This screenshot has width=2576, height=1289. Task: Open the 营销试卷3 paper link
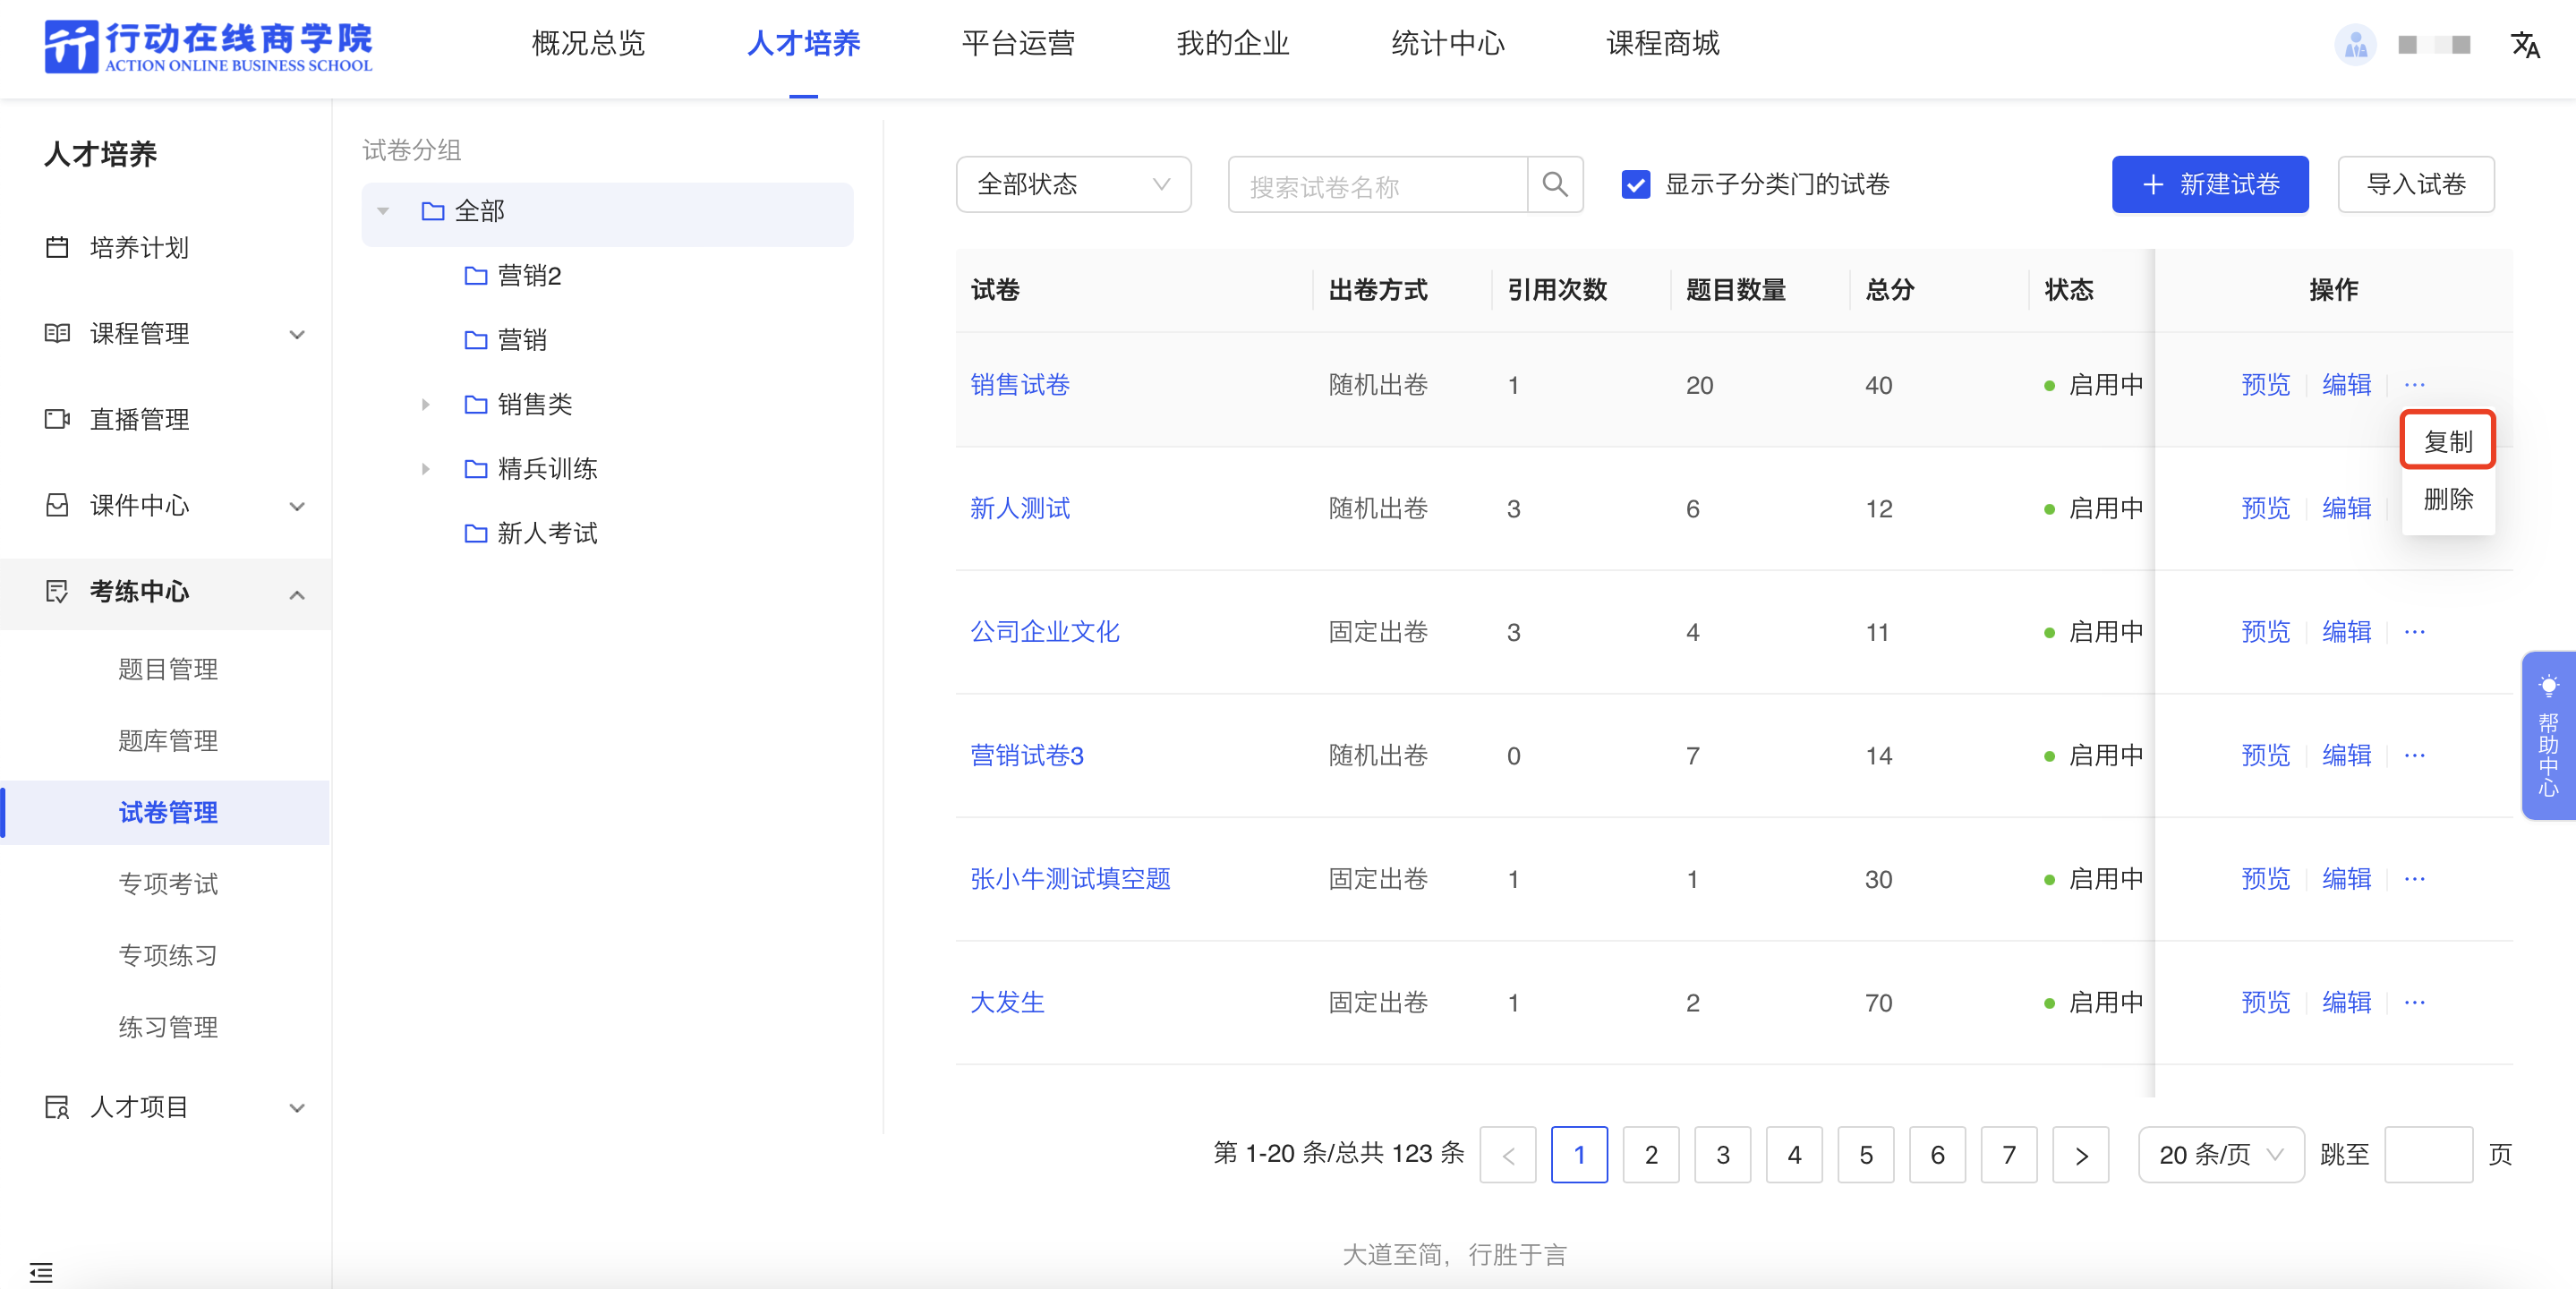click(x=1027, y=755)
